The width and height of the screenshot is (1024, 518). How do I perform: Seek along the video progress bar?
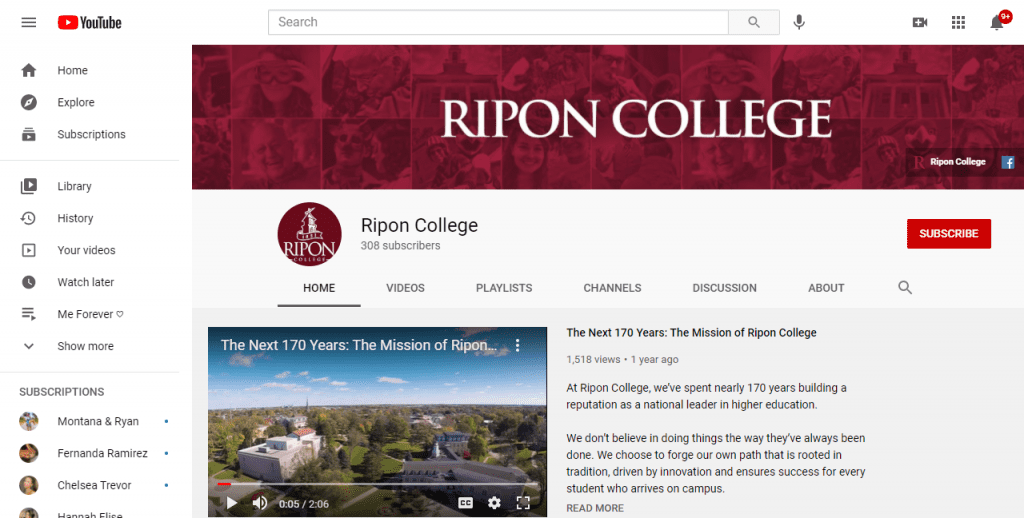click(377, 484)
